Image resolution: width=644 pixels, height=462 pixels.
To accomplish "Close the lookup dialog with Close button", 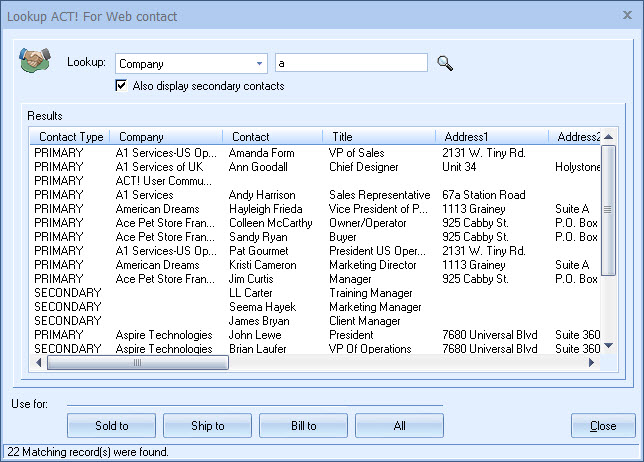I will (603, 425).
